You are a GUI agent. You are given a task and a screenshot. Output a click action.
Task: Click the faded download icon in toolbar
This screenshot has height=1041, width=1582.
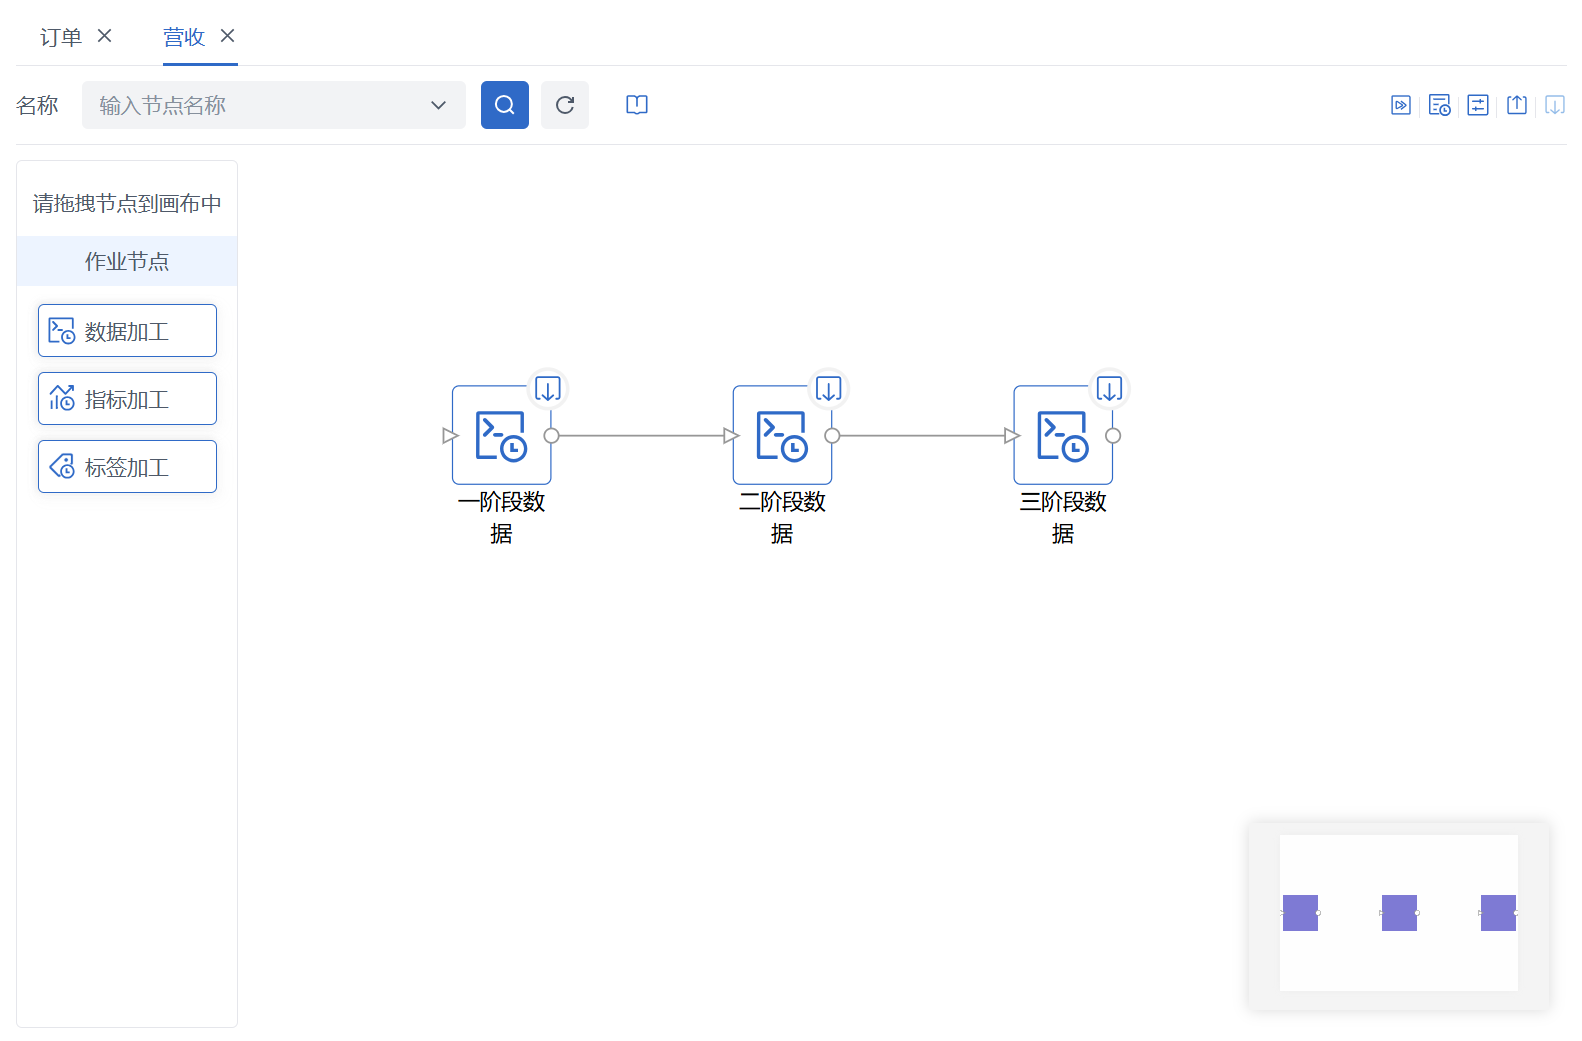pos(1554,105)
